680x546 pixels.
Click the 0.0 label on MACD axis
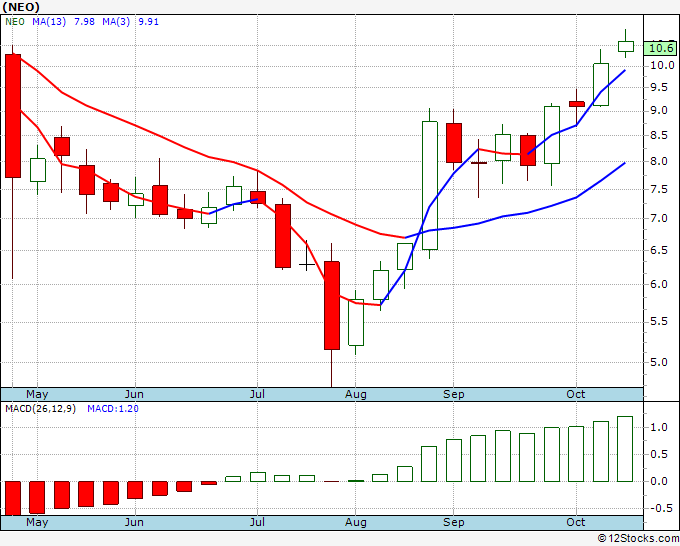click(x=659, y=481)
